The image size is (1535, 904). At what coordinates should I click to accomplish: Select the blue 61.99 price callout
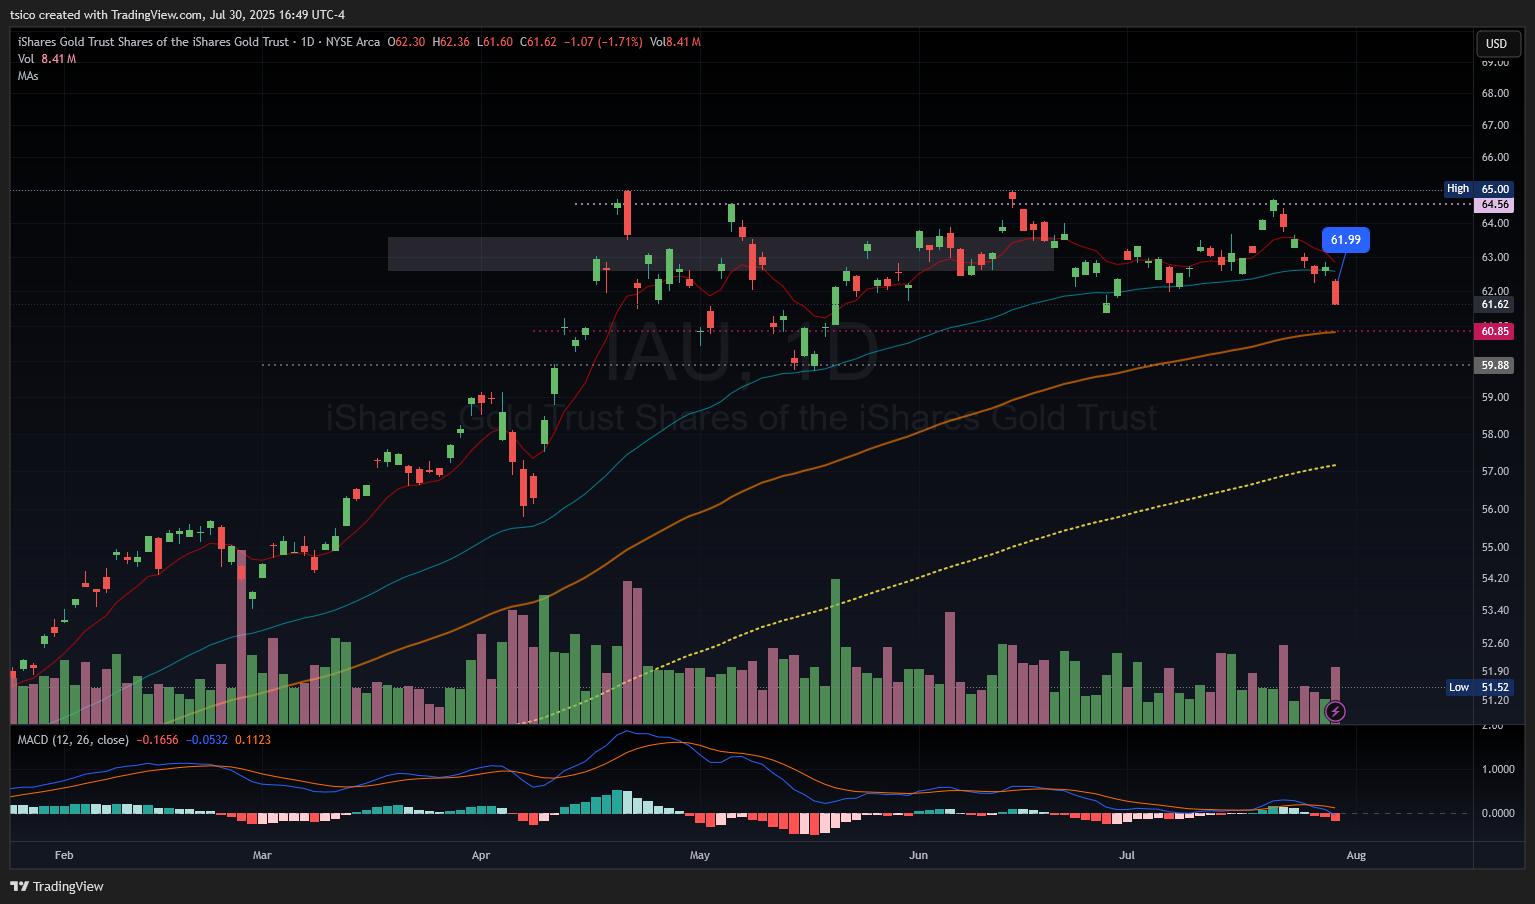1346,240
